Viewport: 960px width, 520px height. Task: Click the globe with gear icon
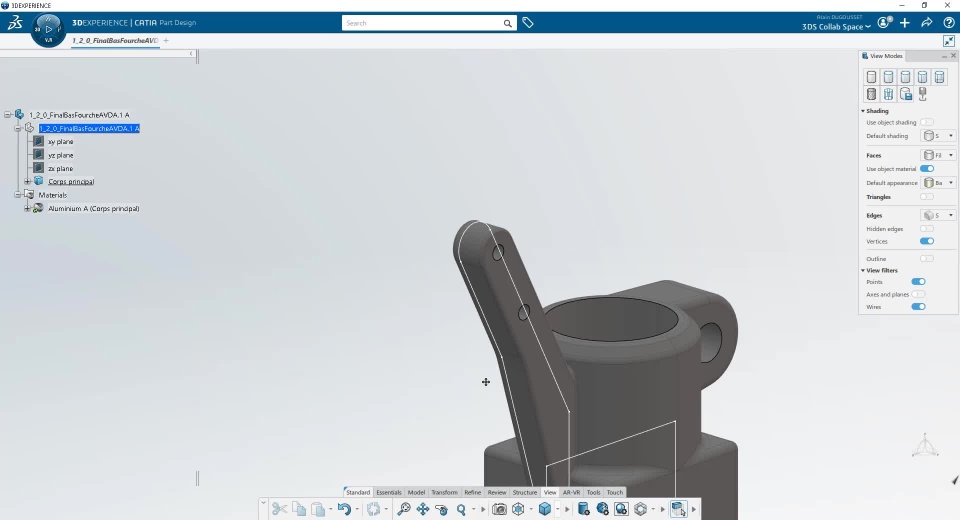pyautogui.click(x=602, y=509)
